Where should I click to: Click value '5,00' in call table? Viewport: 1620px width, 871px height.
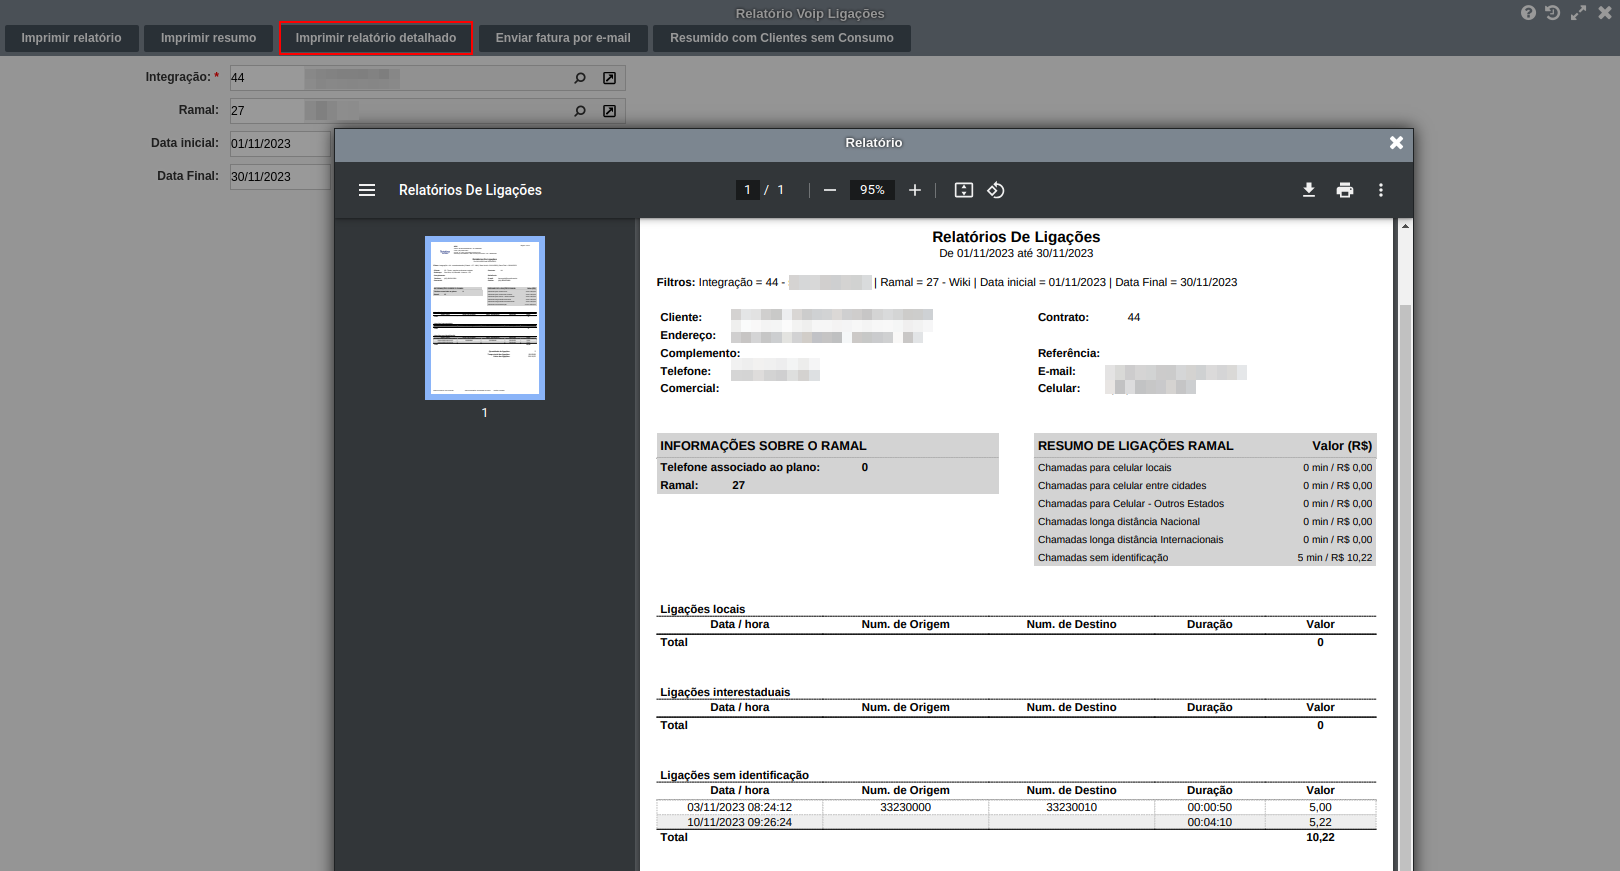(x=1320, y=807)
